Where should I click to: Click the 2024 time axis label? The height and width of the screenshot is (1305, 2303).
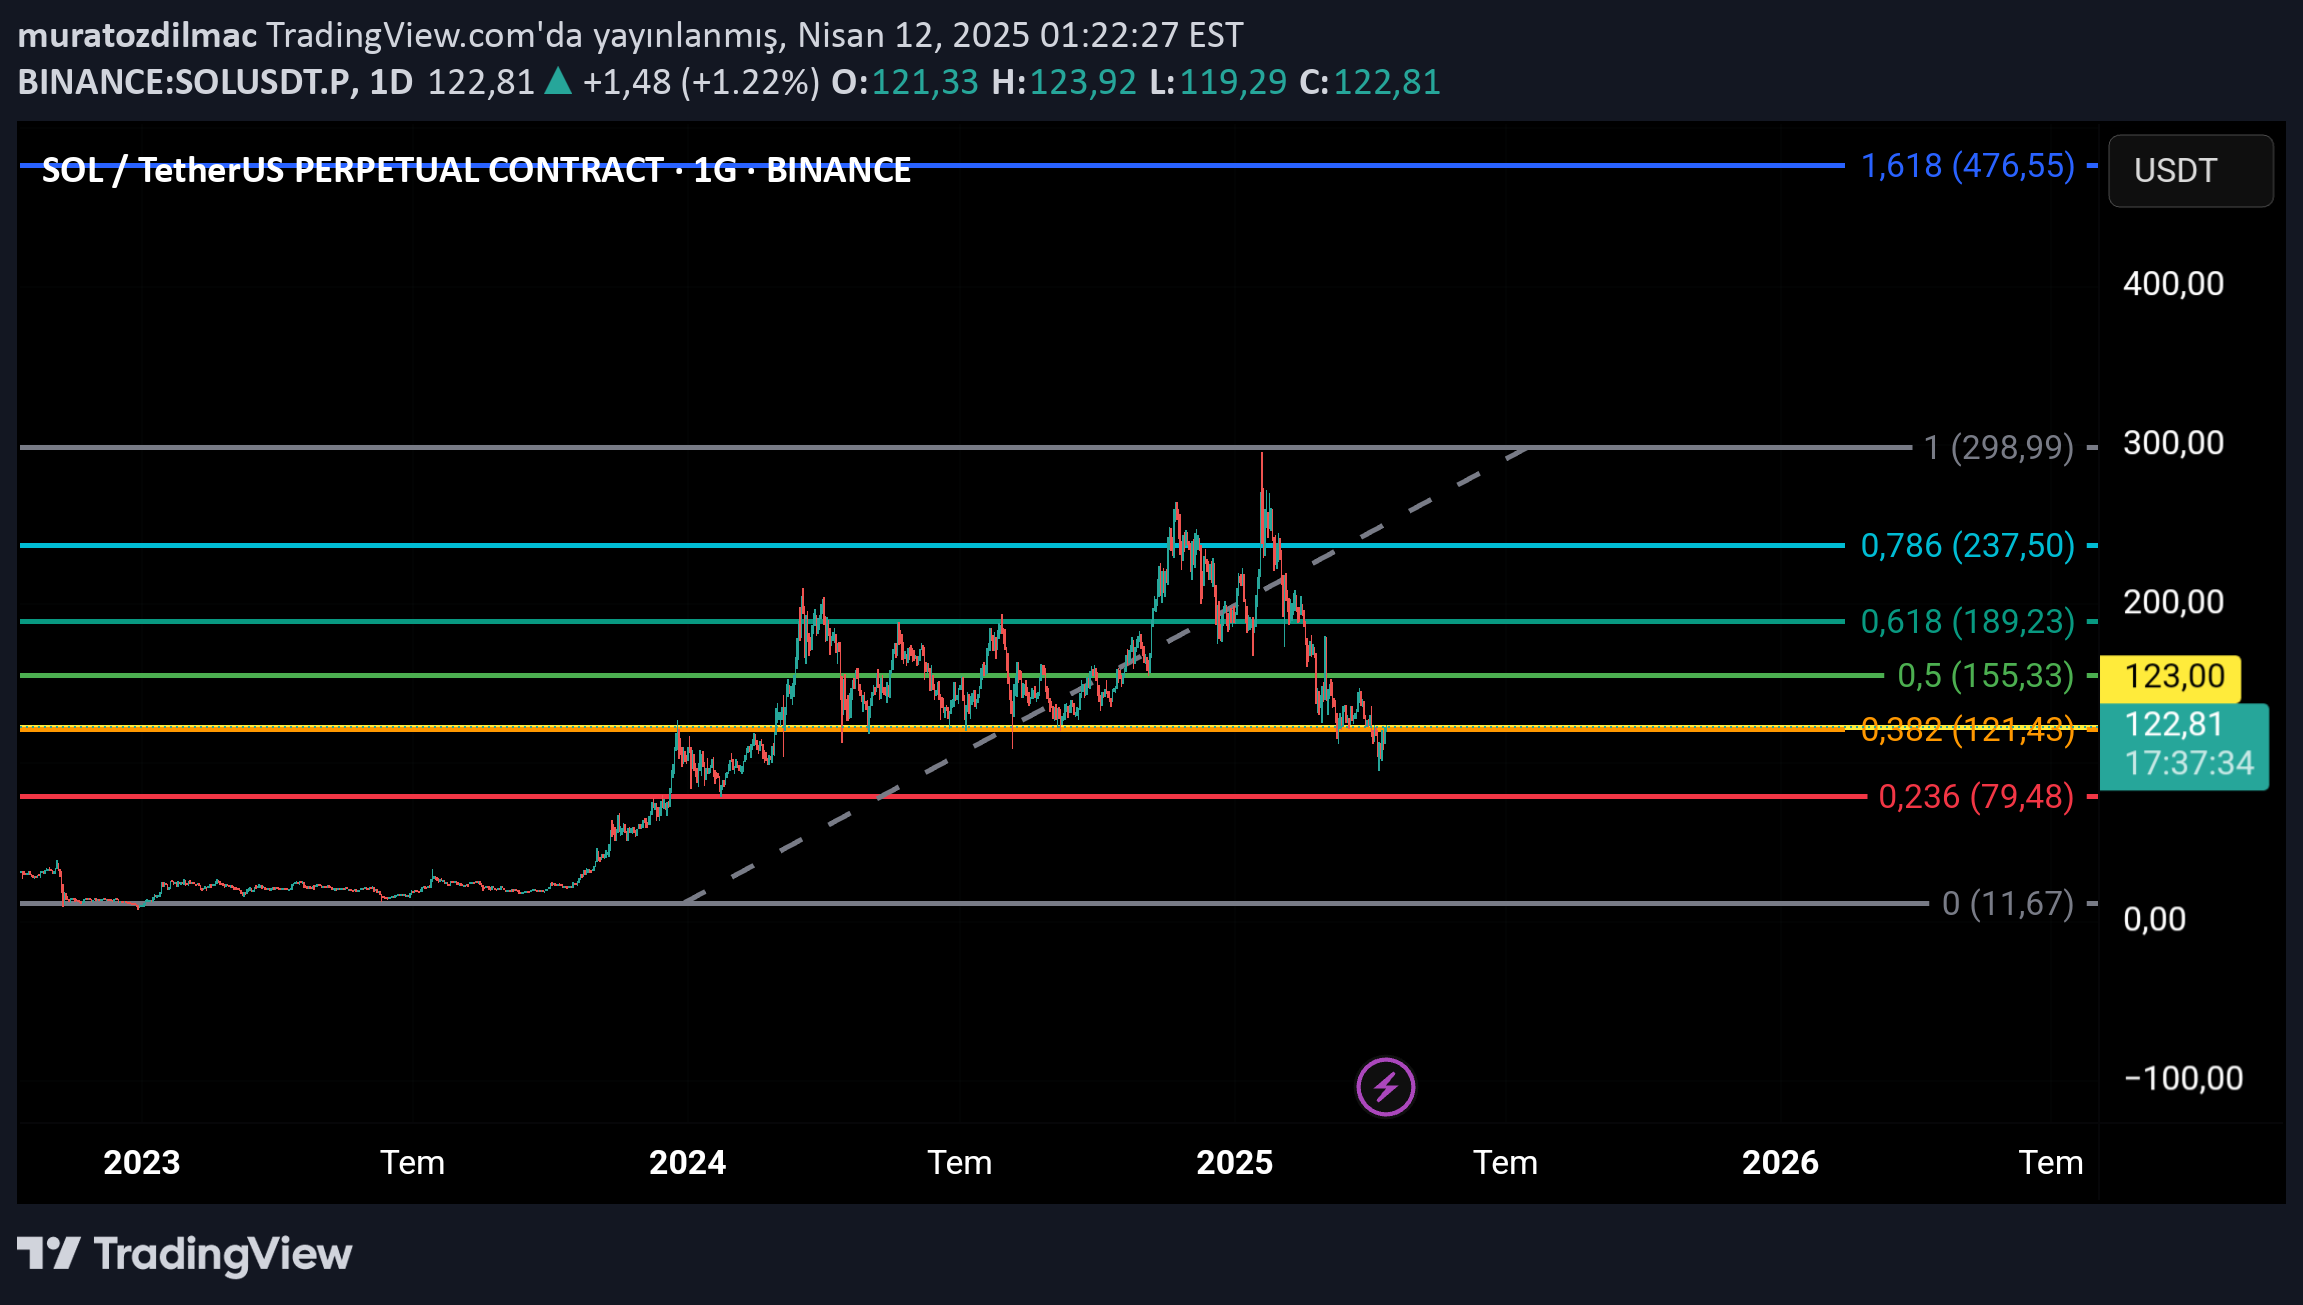pyautogui.click(x=687, y=1162)
